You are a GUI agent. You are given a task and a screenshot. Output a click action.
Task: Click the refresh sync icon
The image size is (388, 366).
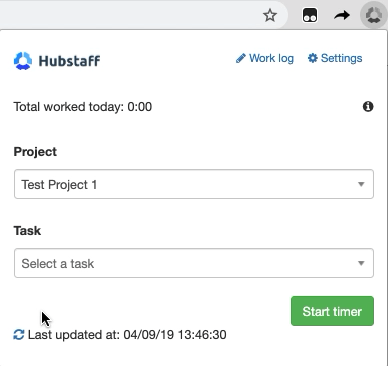click(19, 335)
